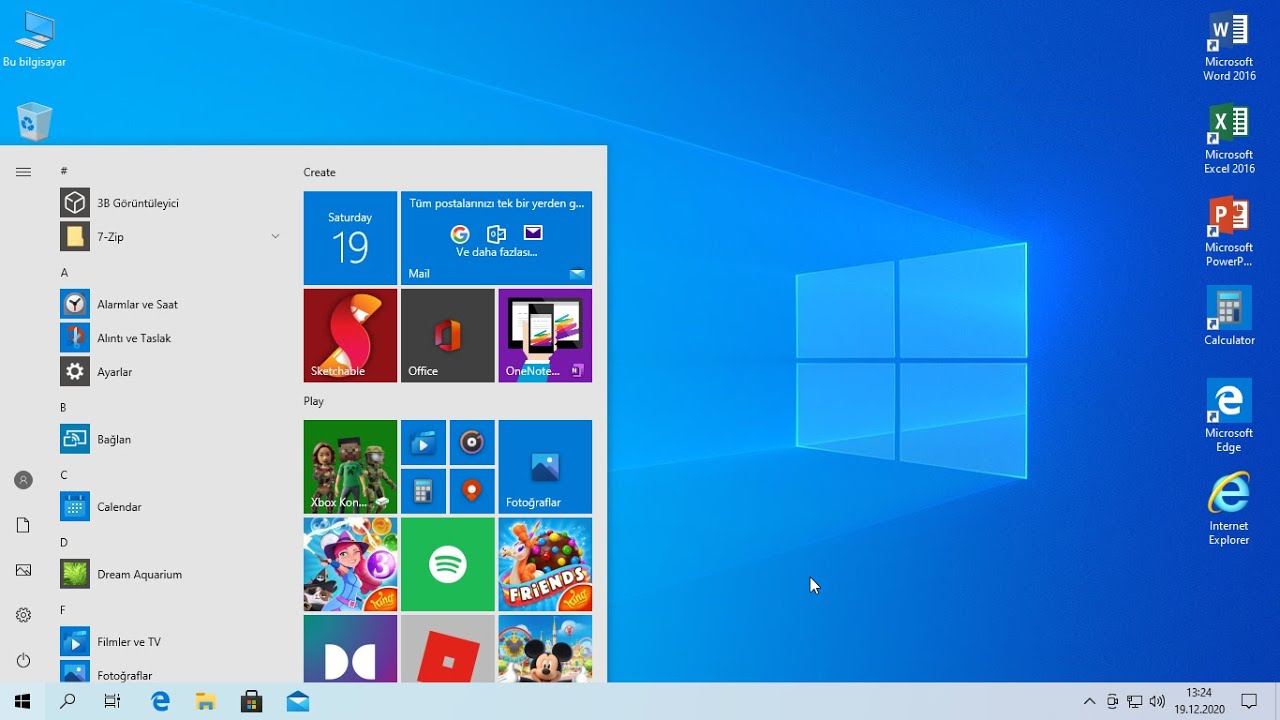Open the Mail live tile
The image size is (1280, 720).
pos(496,238)
